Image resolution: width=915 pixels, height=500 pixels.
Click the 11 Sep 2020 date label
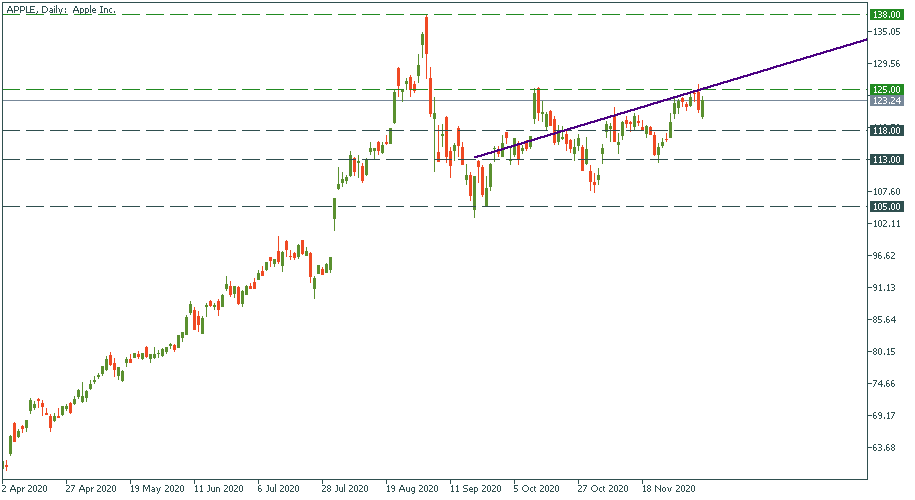click(475, 489)
